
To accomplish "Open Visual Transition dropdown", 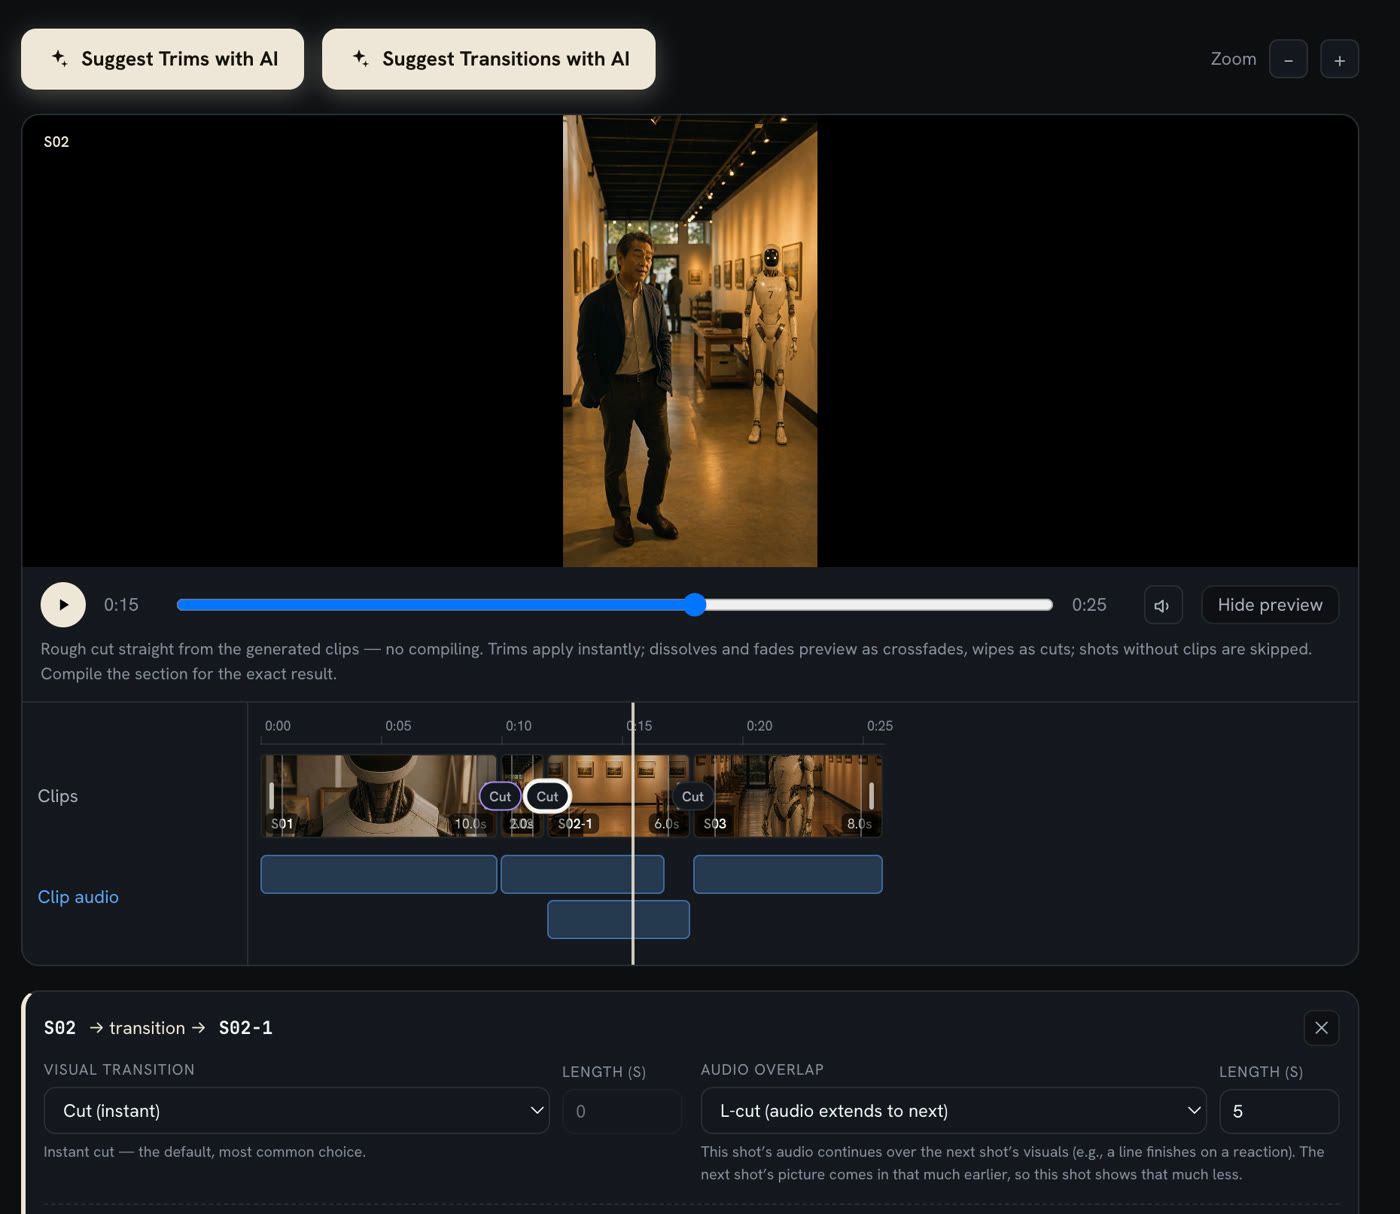I will (297, 1110).
